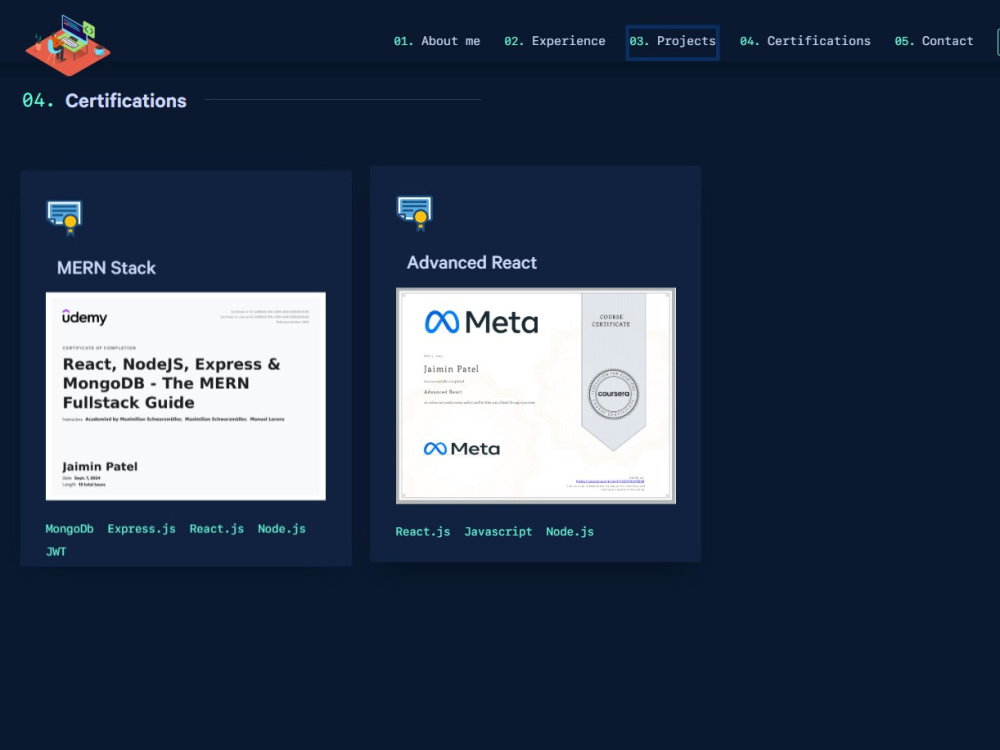Screen dimensions: 1000x750
Task: Go to the Experience section link
Action: [x=555, y=41]
